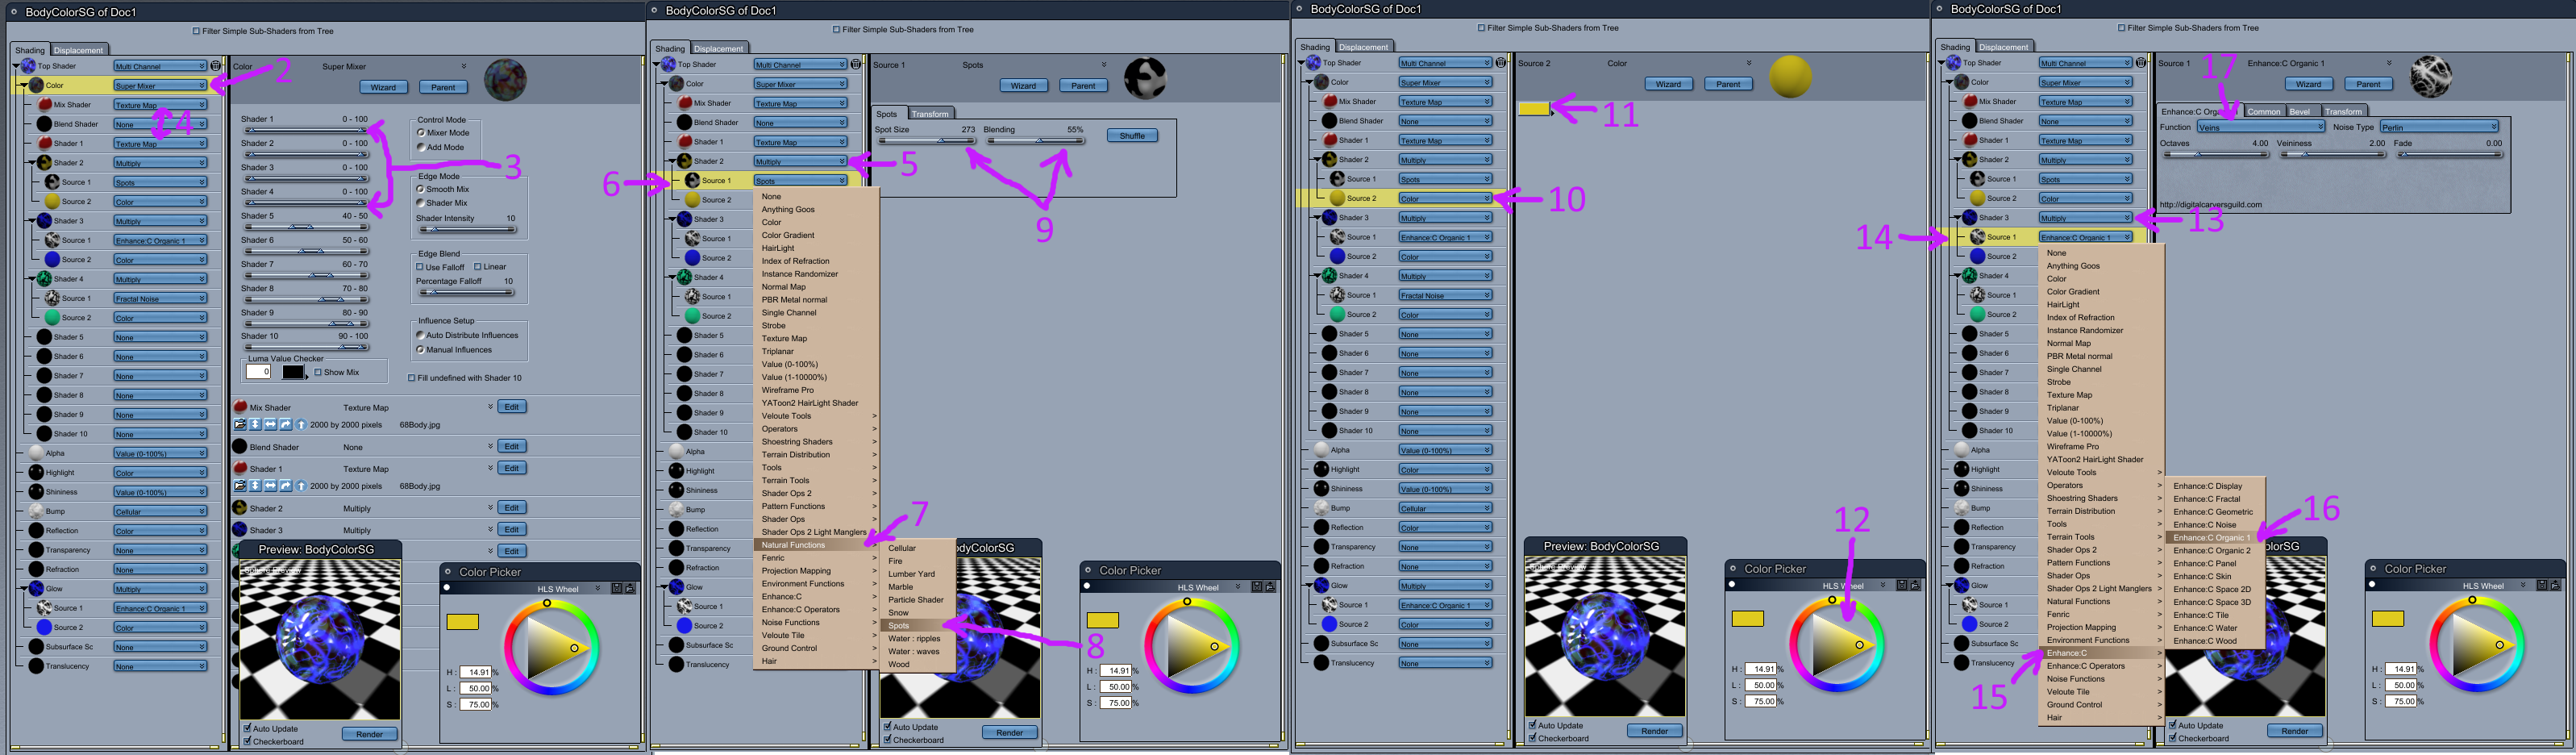This screenshot has height=755, width=2576.
Task: Click horizontal flip icon in Mix Shader's texture row
Action: [x=270, y=425]
